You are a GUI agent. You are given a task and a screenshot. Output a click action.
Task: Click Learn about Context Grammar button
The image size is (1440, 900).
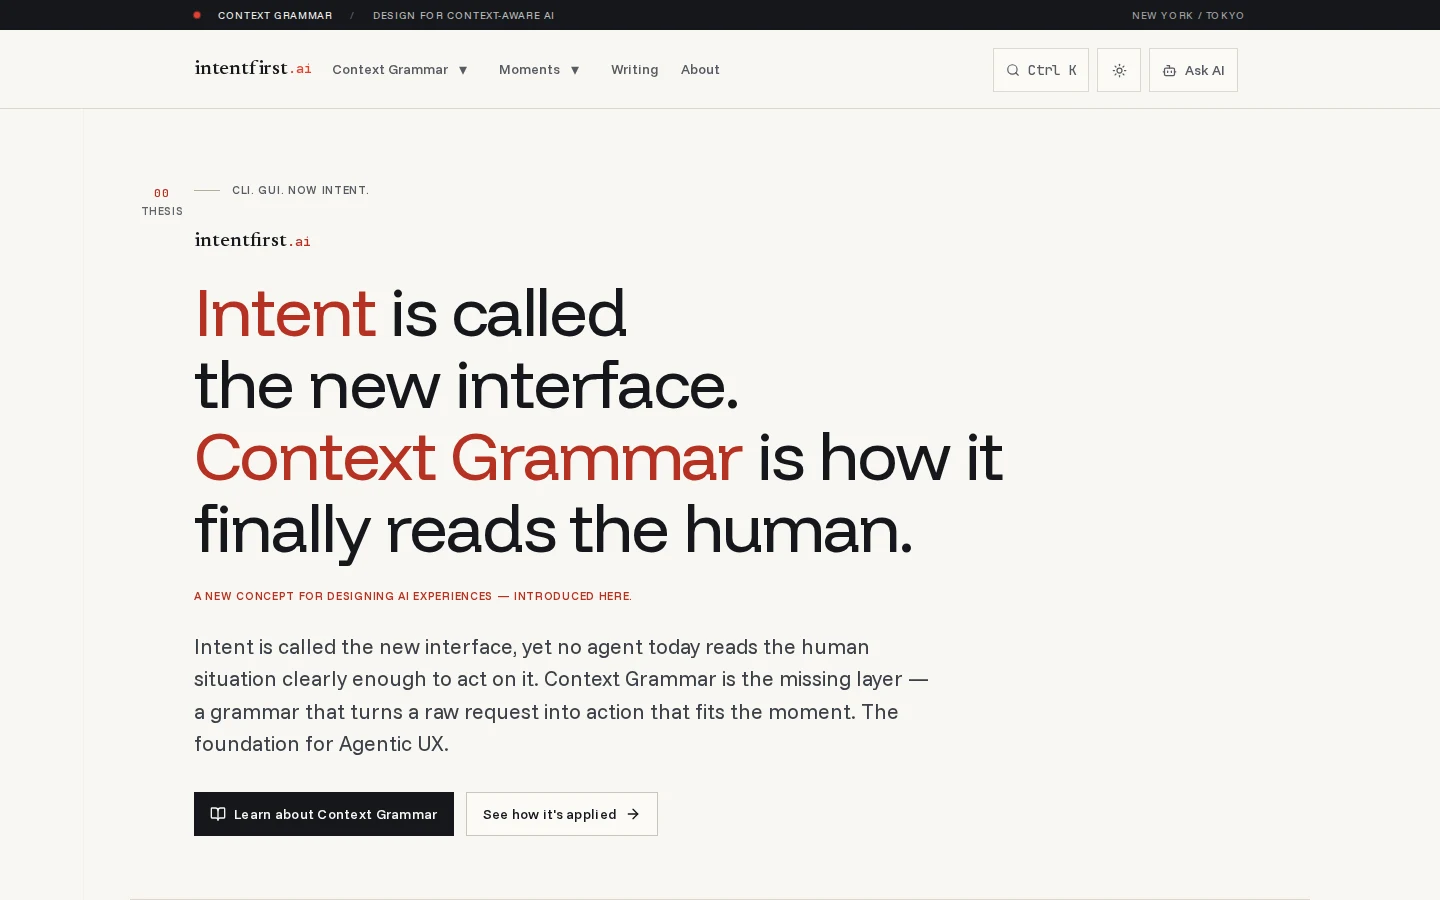click(324, 814)
